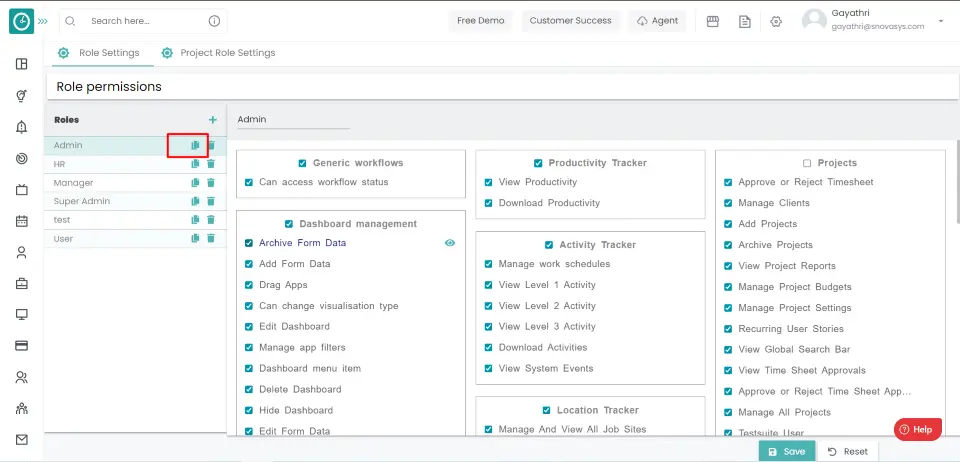
Task: Click the plus icon to add role
Action: (x=212, y=120)
